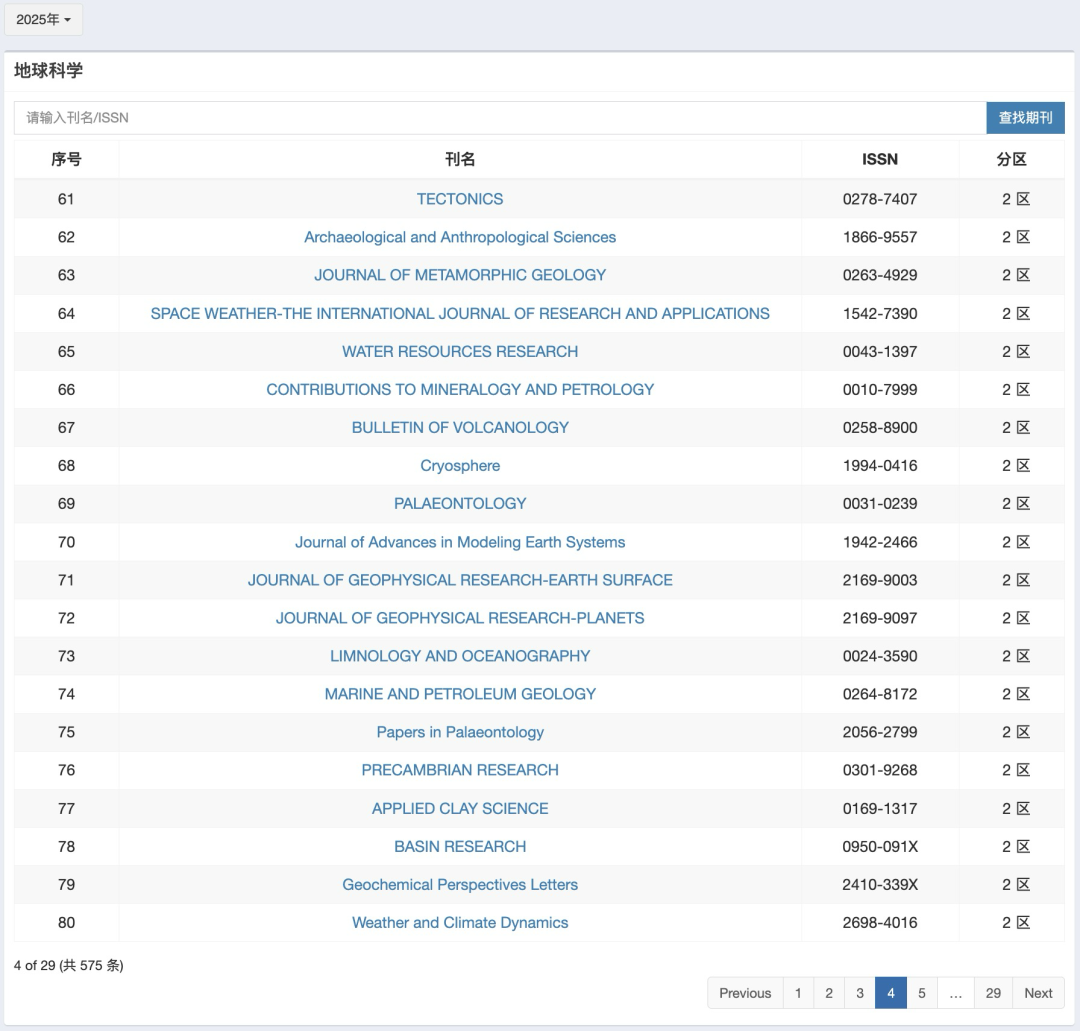Select ISSN 0169-1317 cell
The image size is (1080, 1031).
[880, 808]
